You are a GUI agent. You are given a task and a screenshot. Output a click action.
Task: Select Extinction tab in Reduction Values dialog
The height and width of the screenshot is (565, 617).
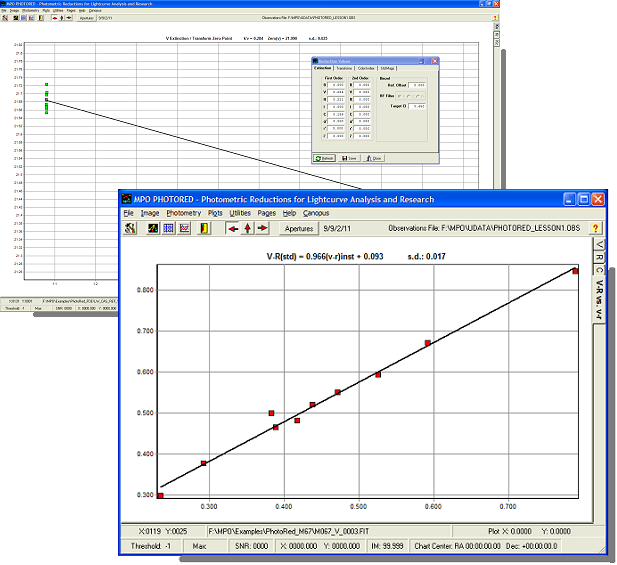pyautogui.click(x=323, y=68)
